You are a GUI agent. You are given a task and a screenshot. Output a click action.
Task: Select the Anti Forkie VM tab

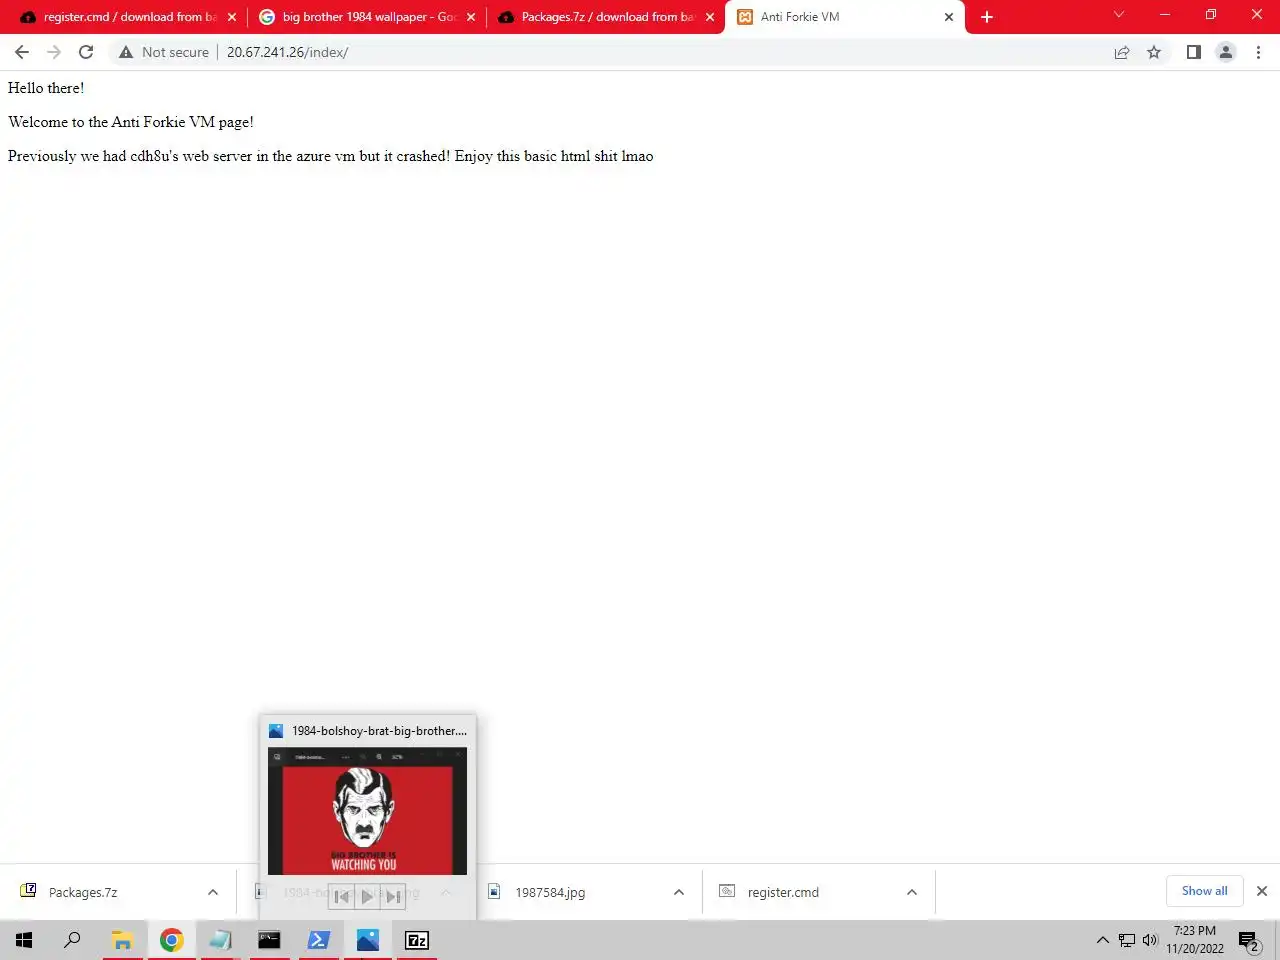click(845, 17)
